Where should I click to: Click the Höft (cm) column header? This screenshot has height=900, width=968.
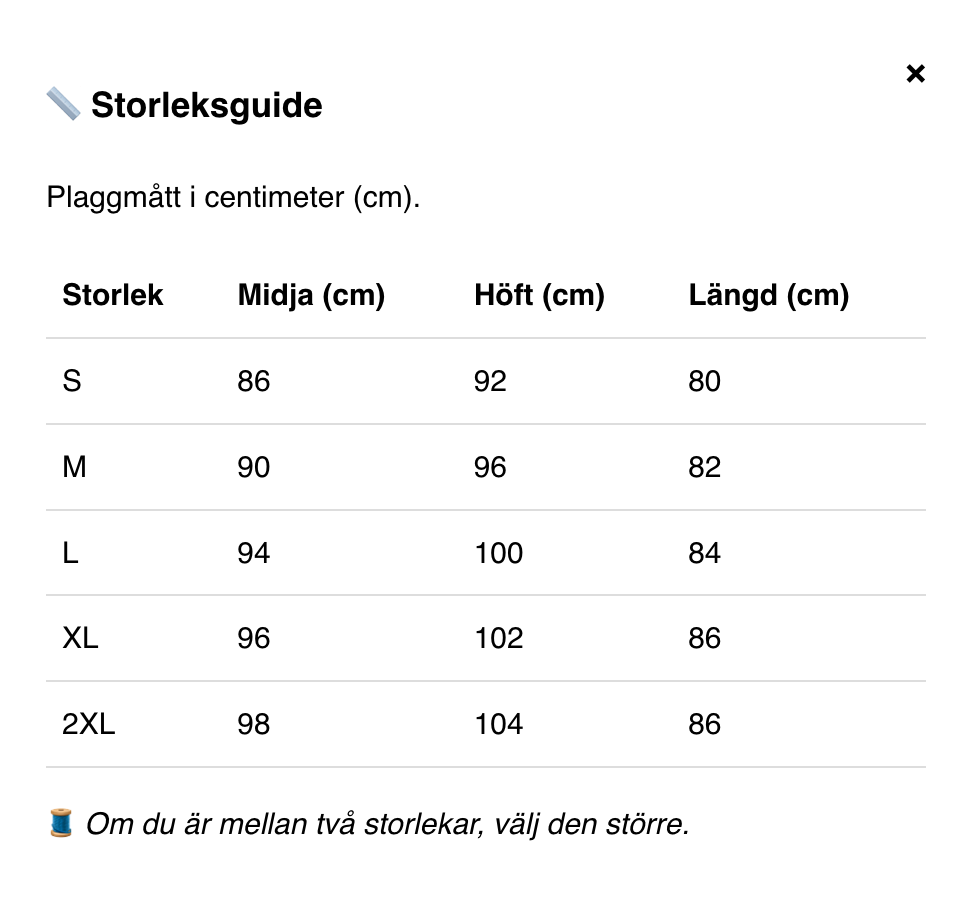point(539,295)
